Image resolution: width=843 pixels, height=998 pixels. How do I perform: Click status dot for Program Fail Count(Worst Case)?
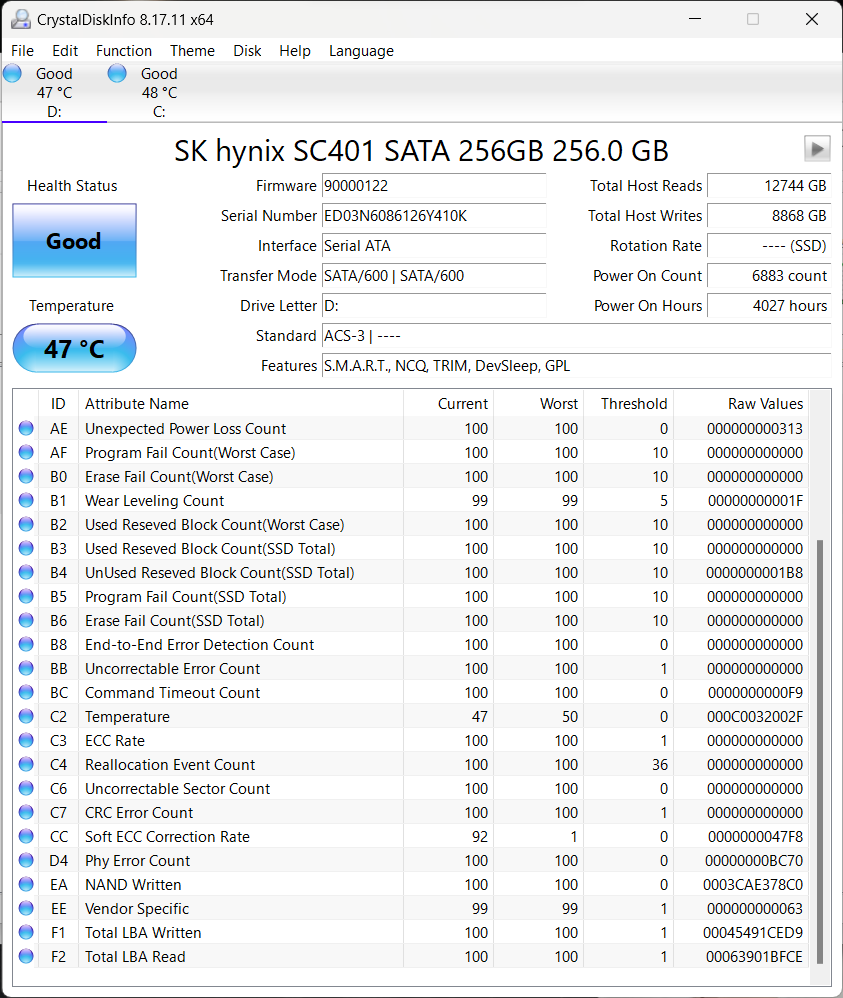[x=26, y=453]
